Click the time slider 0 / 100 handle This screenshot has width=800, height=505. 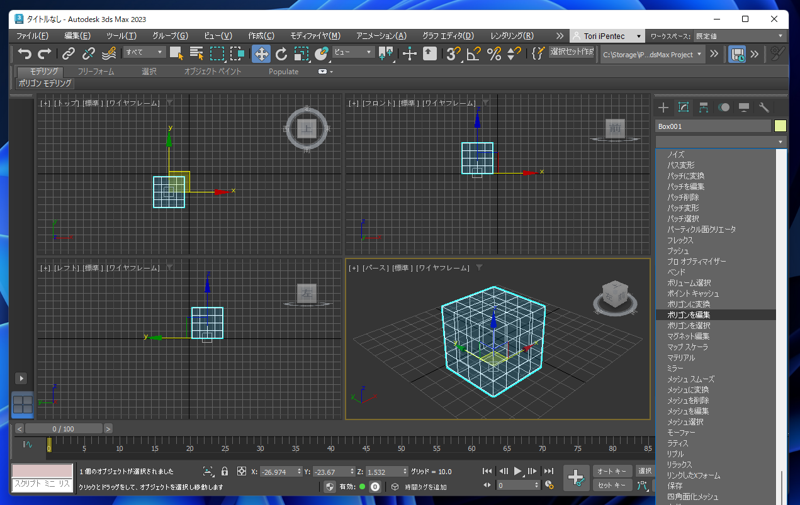[x=63, y=429]
